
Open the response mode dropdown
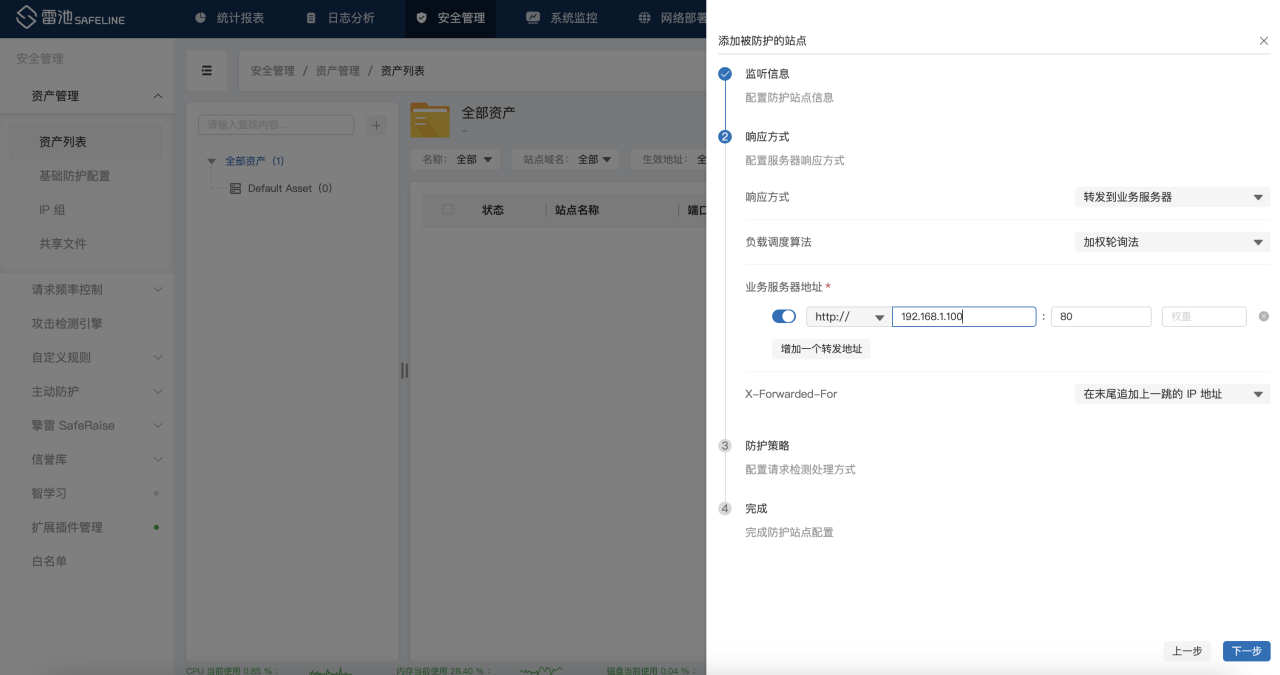[x=1171, y=197]
